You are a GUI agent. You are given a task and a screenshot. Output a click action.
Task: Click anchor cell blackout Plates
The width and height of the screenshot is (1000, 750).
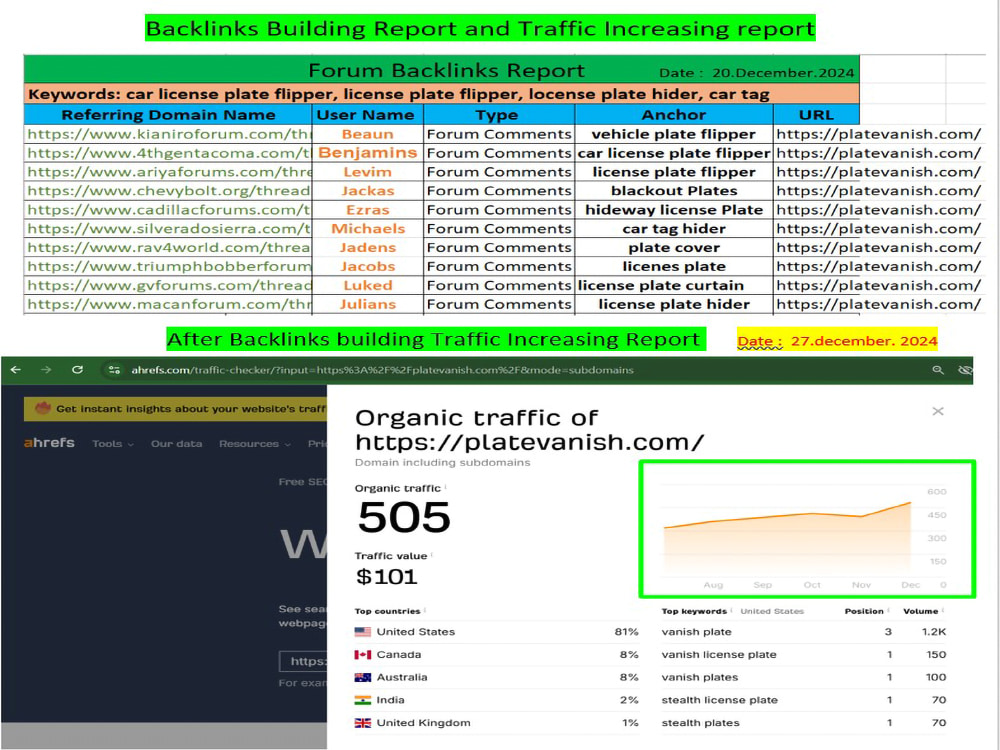click(x=674, y=191)
